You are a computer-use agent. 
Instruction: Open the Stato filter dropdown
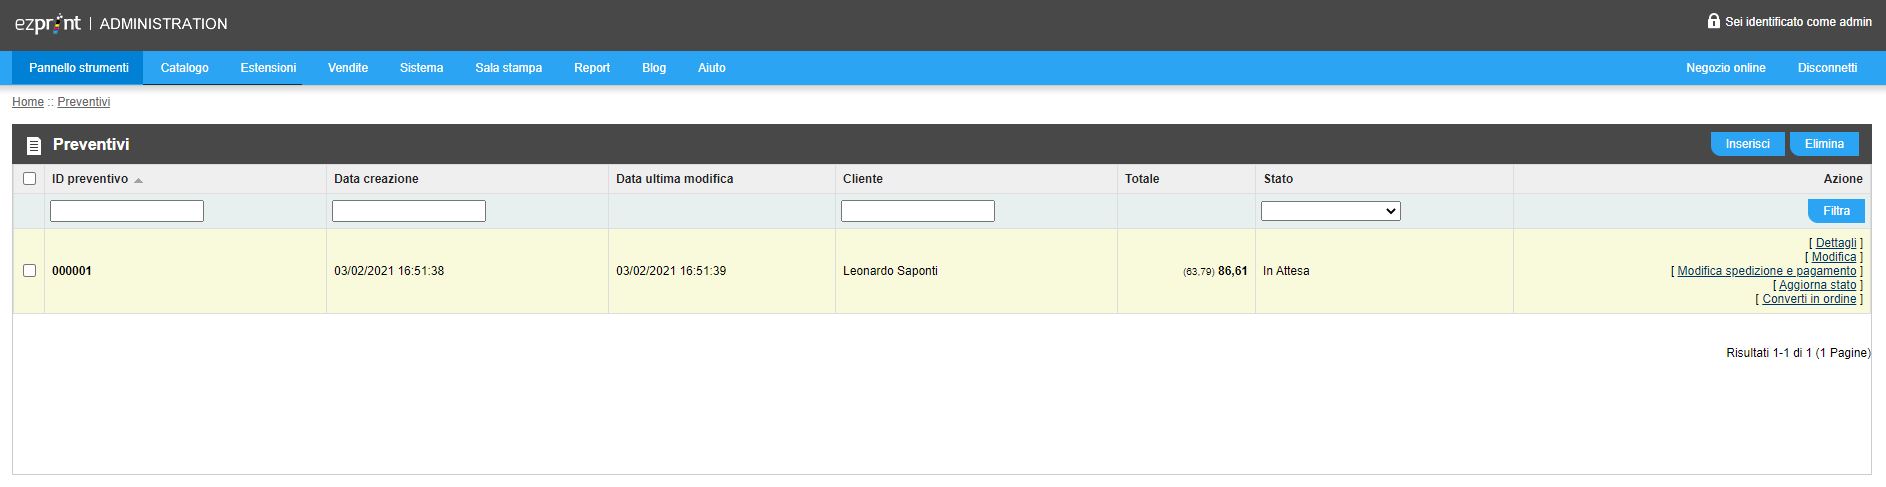click(x=1330, y=211)
